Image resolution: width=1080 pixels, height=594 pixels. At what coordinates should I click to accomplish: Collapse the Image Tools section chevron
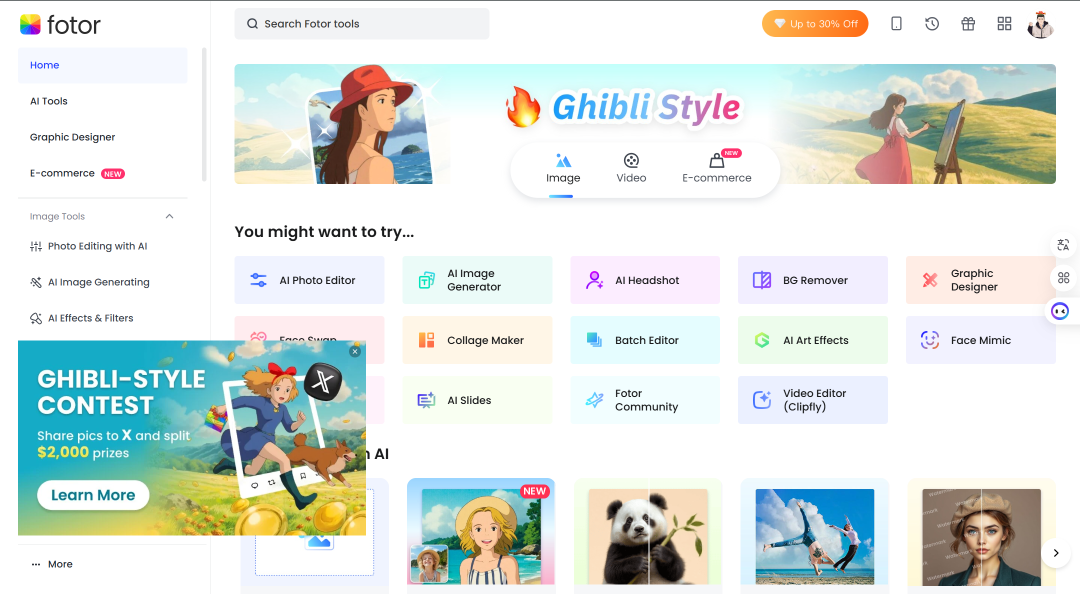point(169,216)
